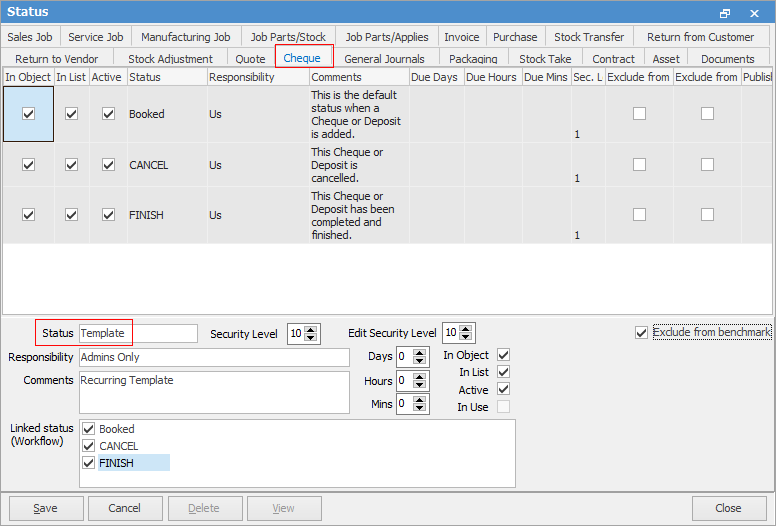Image resolution: width=776 pixels, height=526 pixels.
Task: Edit the Responsibility field
Action: point(214,357)
